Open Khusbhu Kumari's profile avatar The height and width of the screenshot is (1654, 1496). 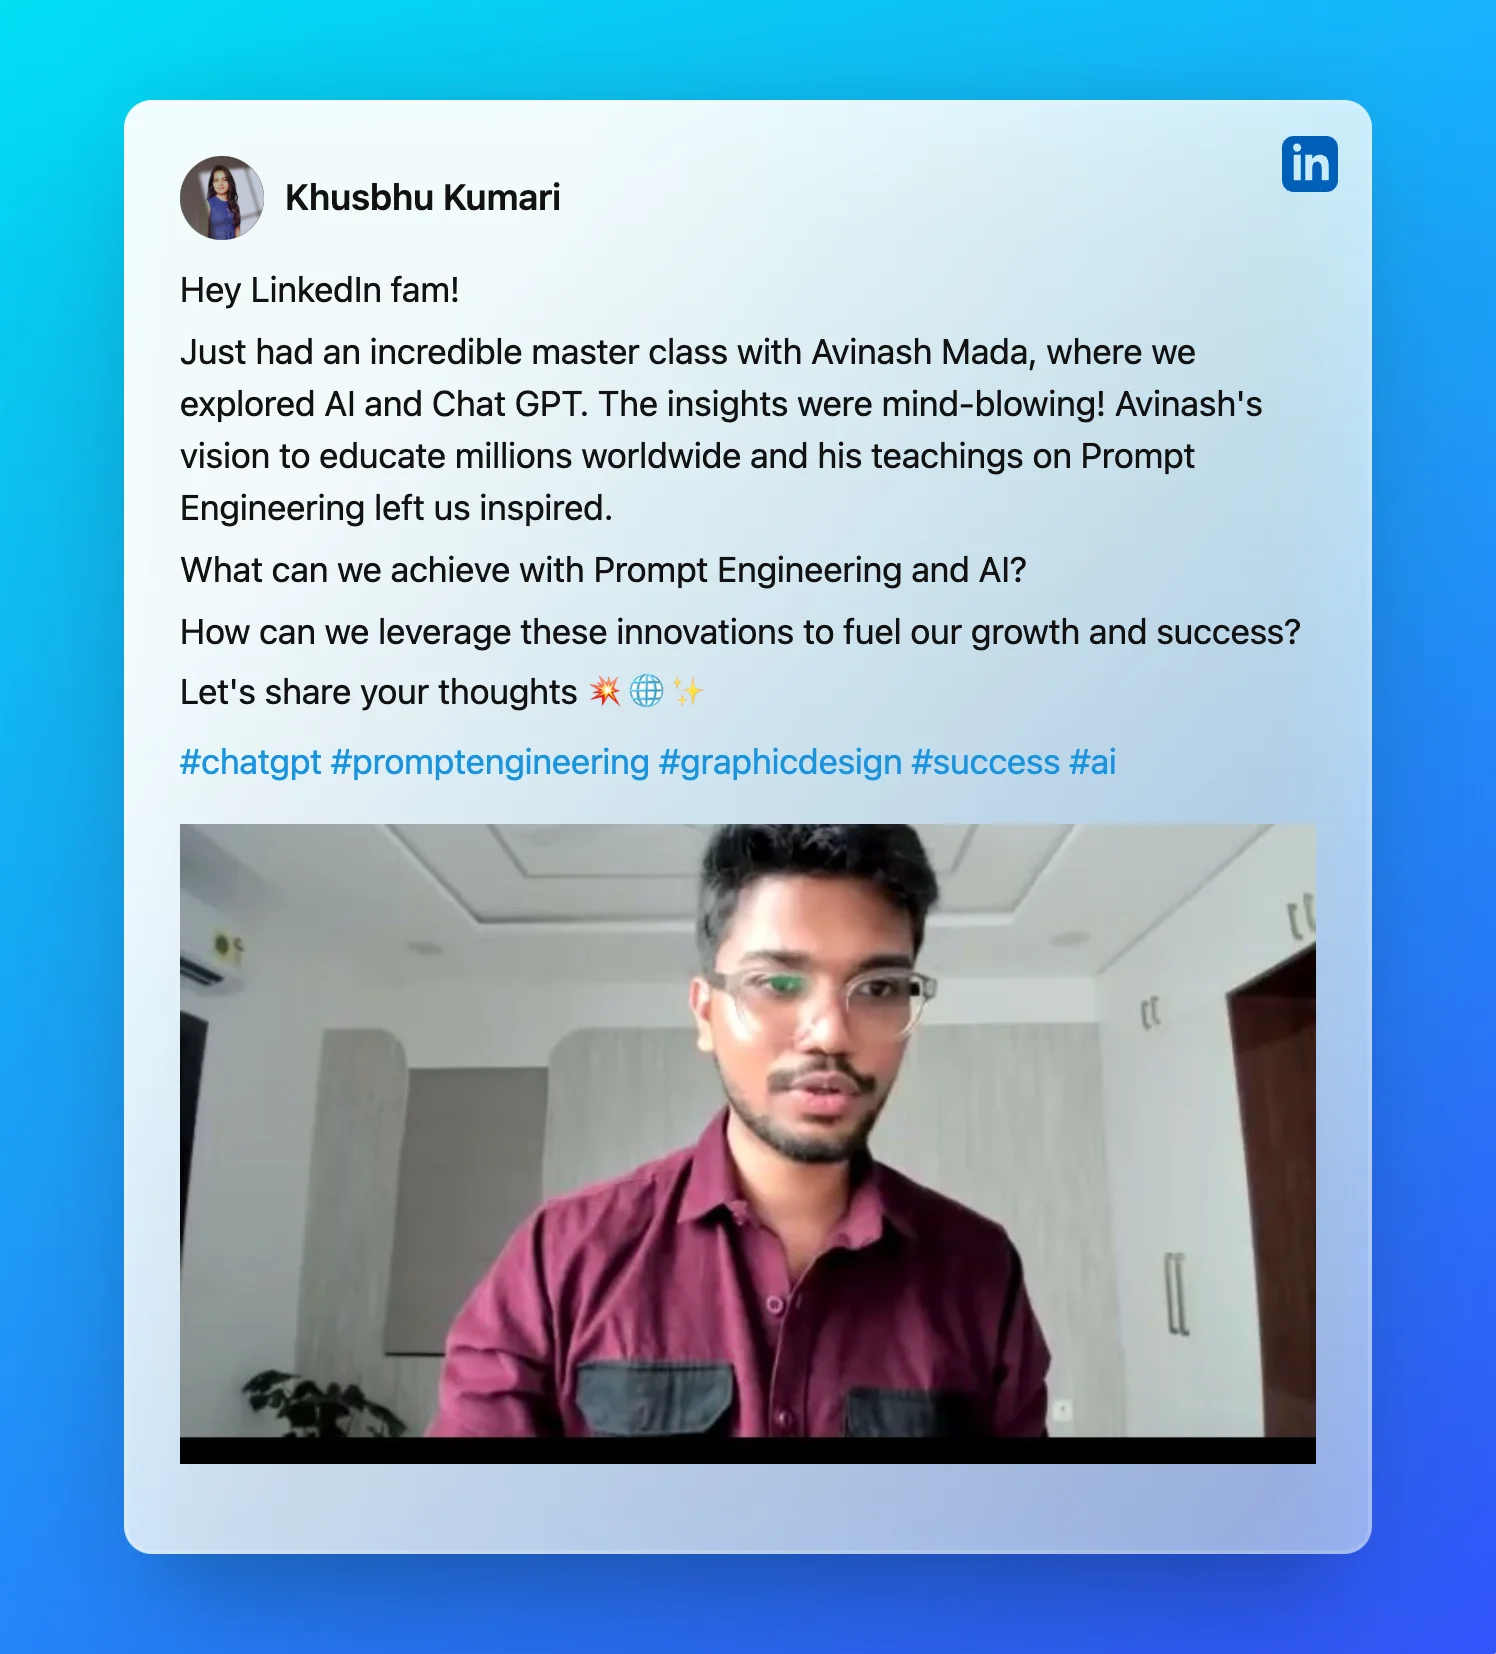[x=222, y=198]
